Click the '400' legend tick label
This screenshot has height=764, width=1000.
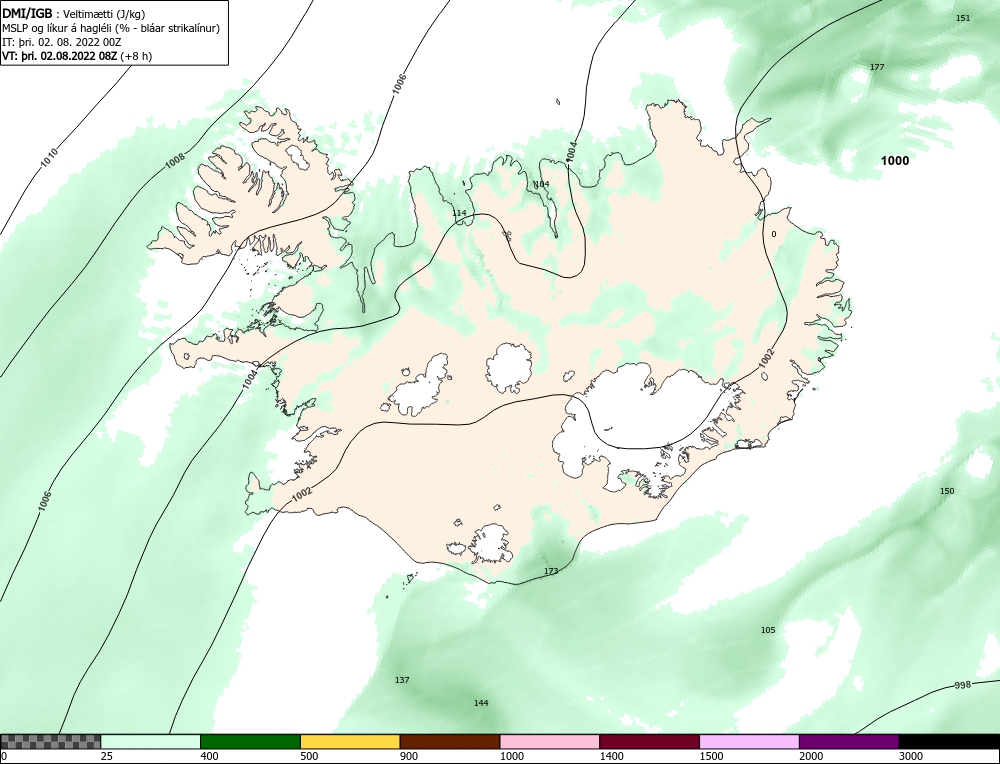(x=209, y=756)
